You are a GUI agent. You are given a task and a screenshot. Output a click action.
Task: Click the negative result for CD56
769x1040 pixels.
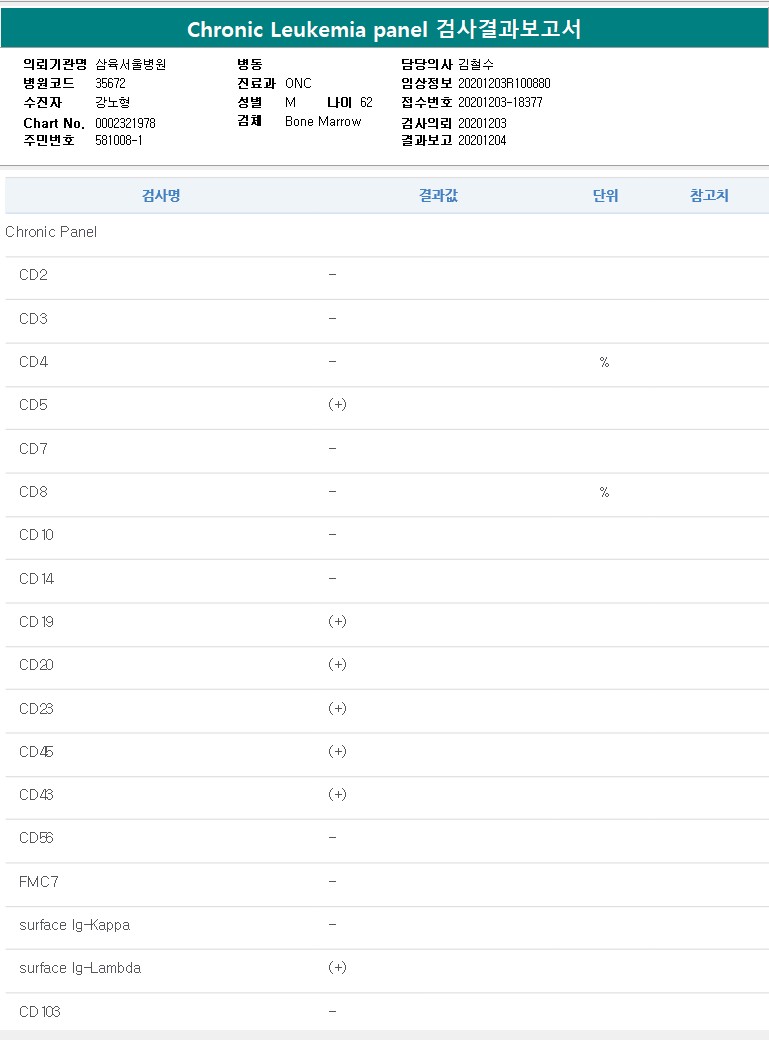332,838
